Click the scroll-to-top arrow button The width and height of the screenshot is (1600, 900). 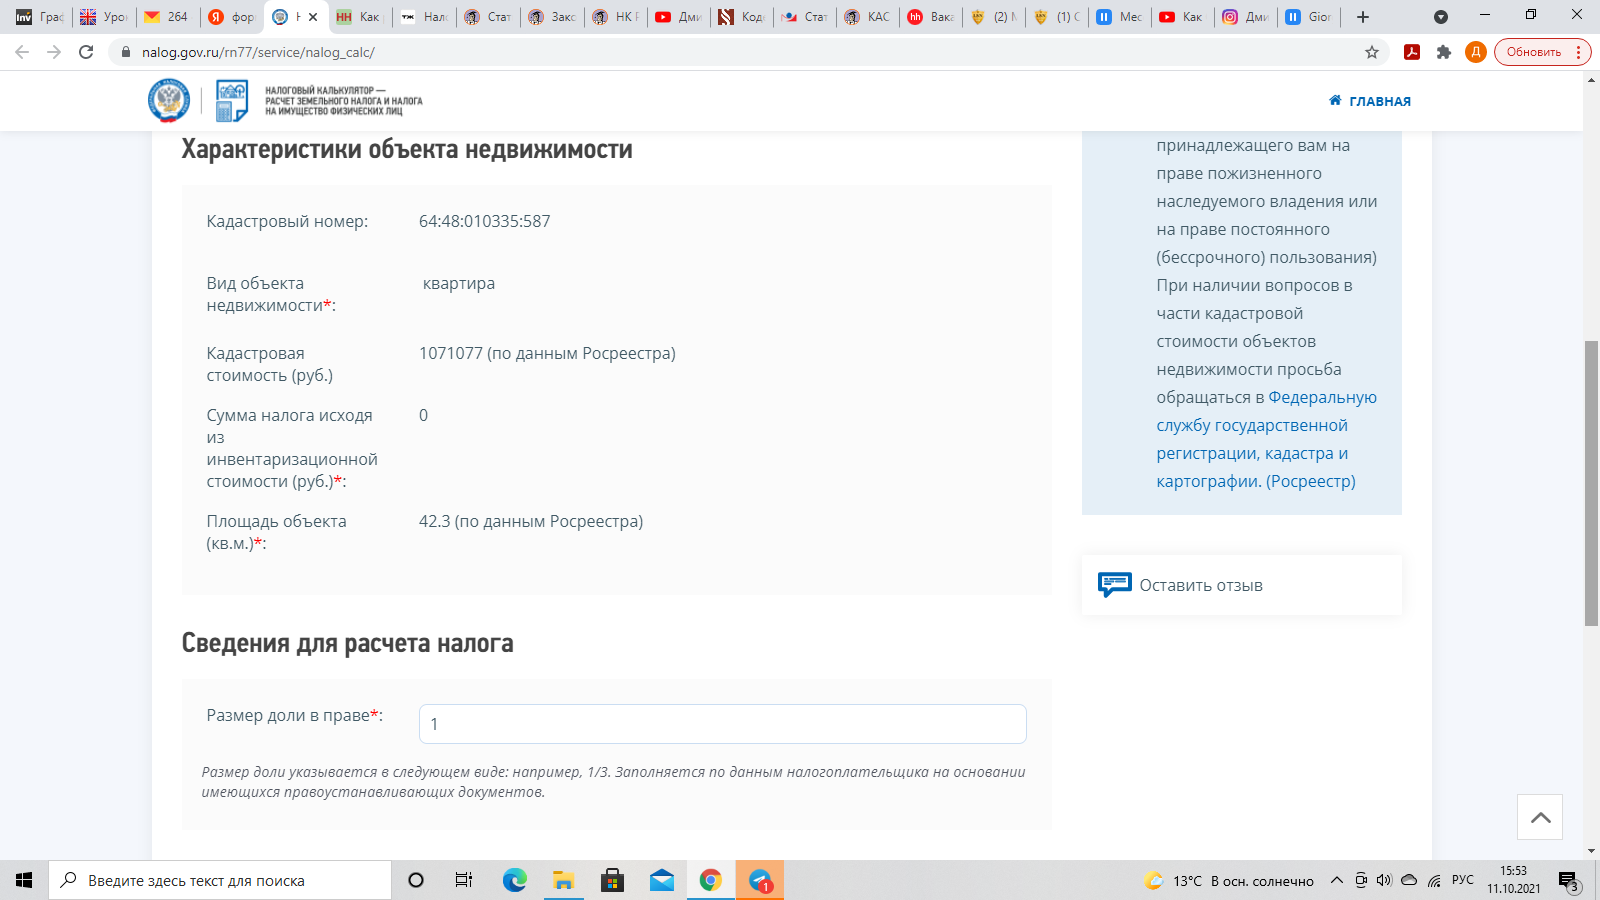[x=1540, y=817]
